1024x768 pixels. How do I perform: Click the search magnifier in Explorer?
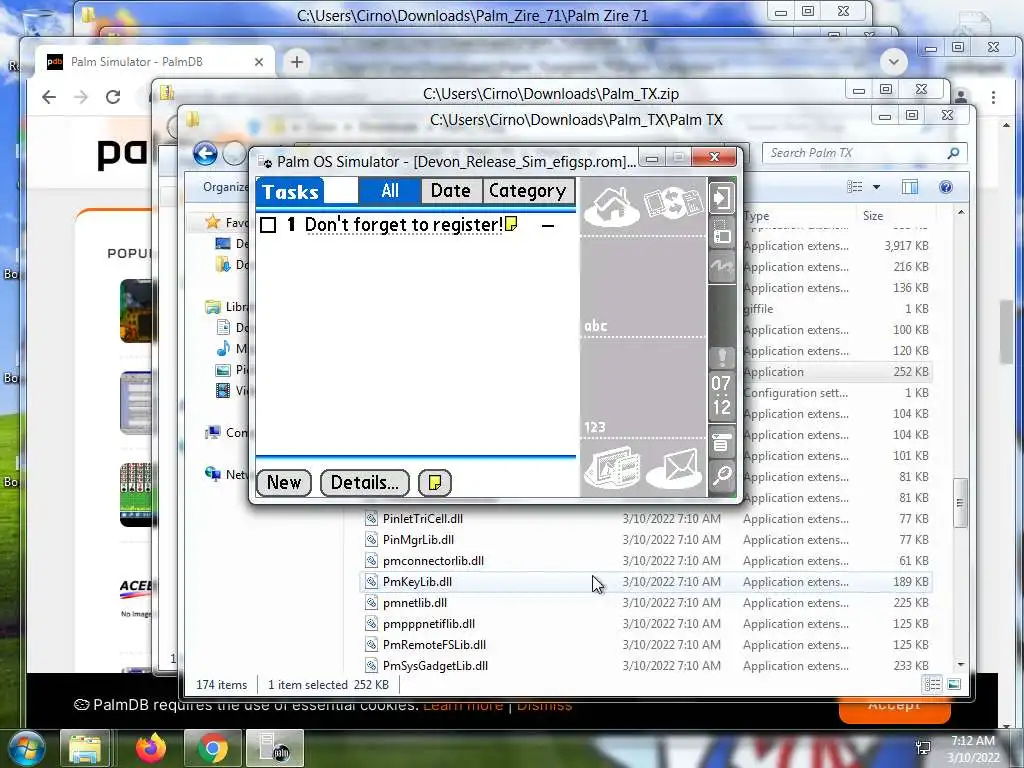pos(953,153)
